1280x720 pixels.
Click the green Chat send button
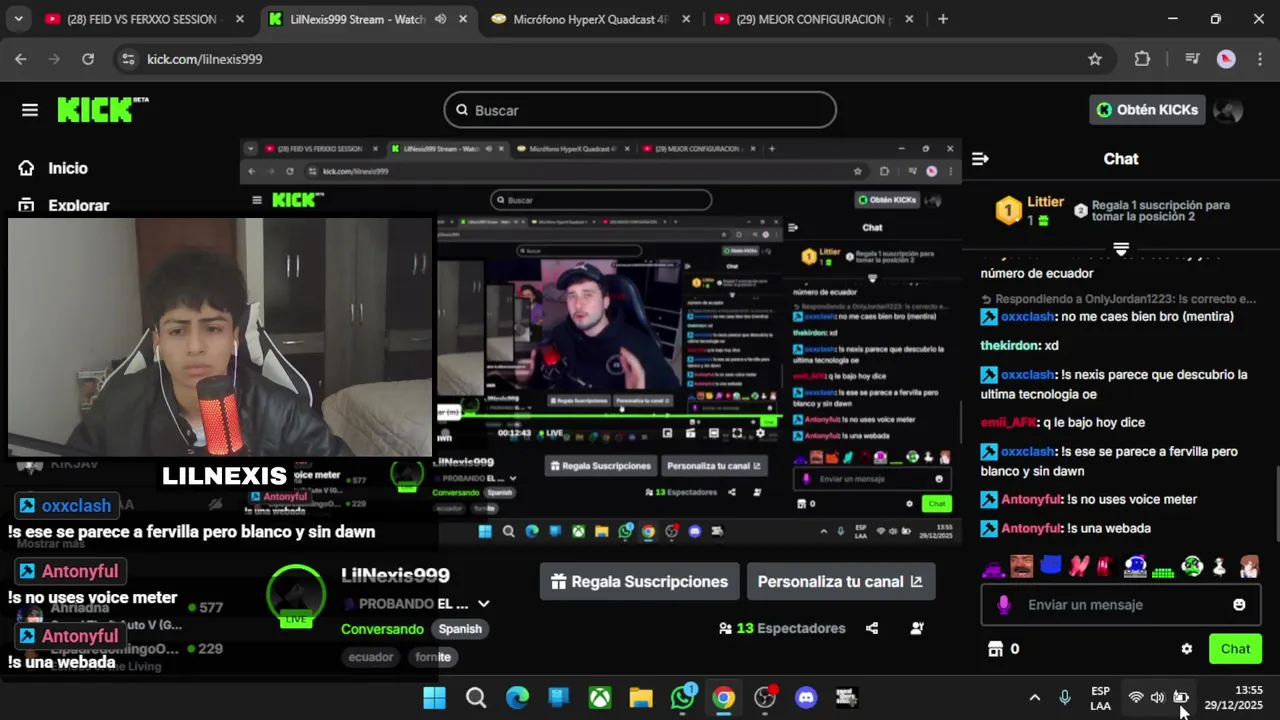[x=1235, y=649]
